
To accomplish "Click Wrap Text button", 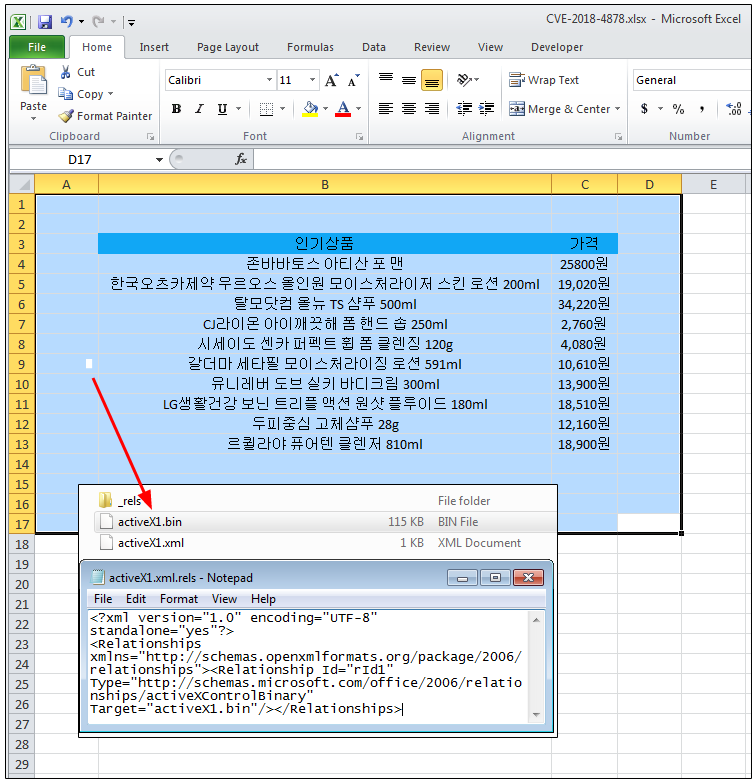I will (x=544, y=80).
